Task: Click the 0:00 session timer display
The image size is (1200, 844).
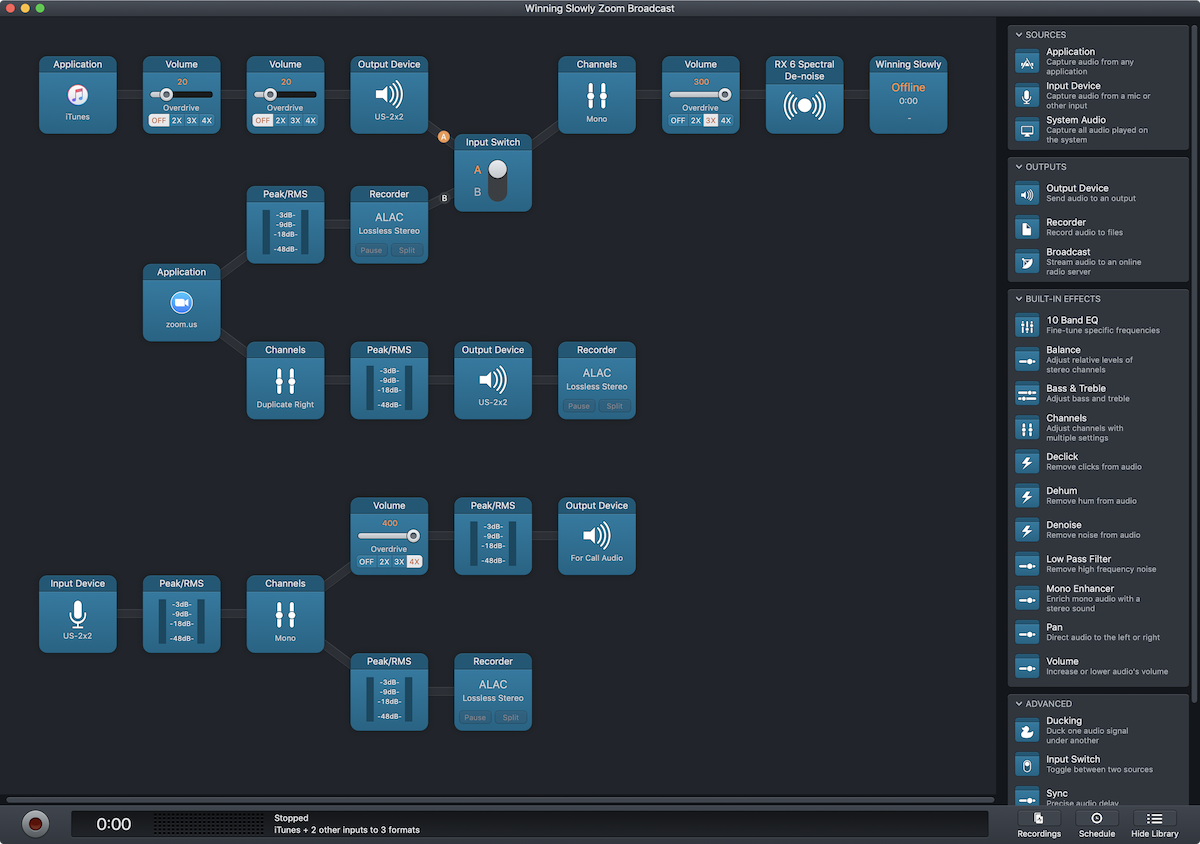Action: (114, 824)
